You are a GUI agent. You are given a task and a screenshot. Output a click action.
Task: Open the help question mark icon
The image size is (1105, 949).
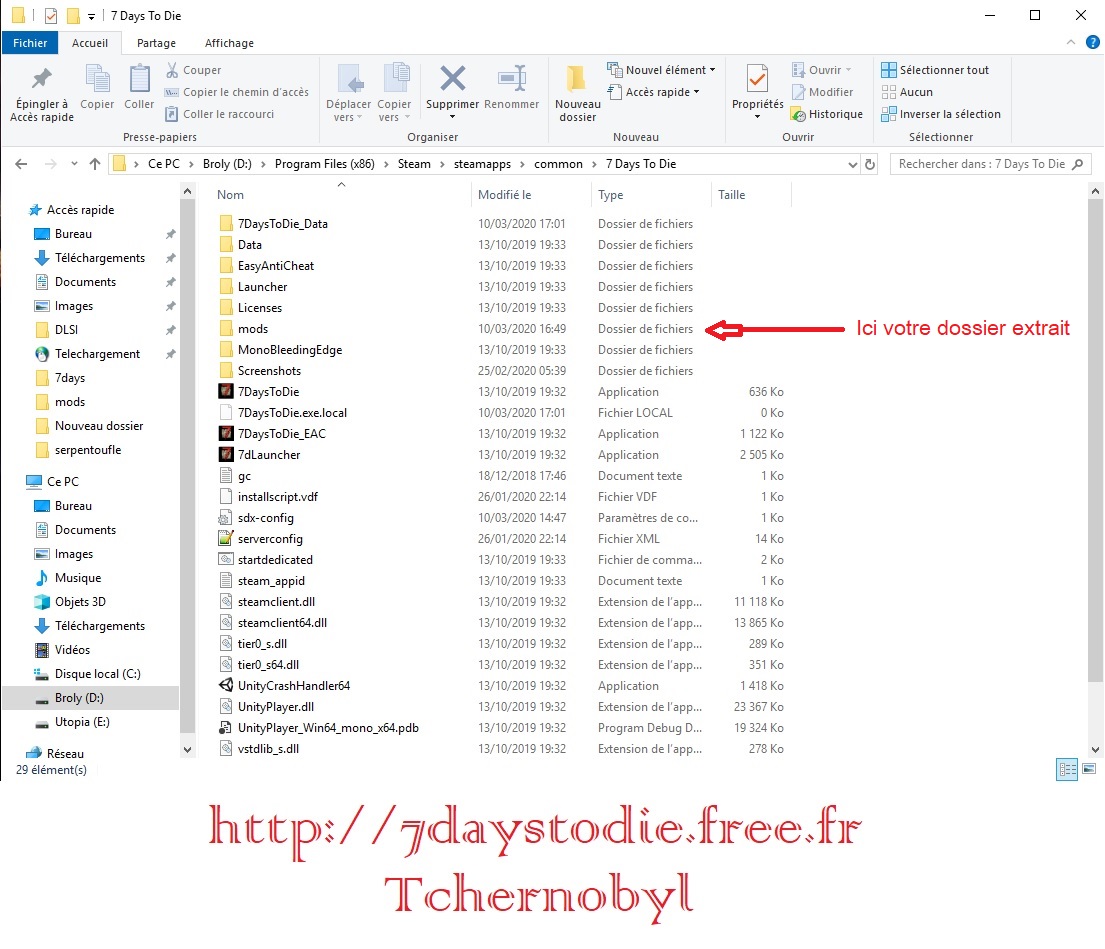point(1092,42)
